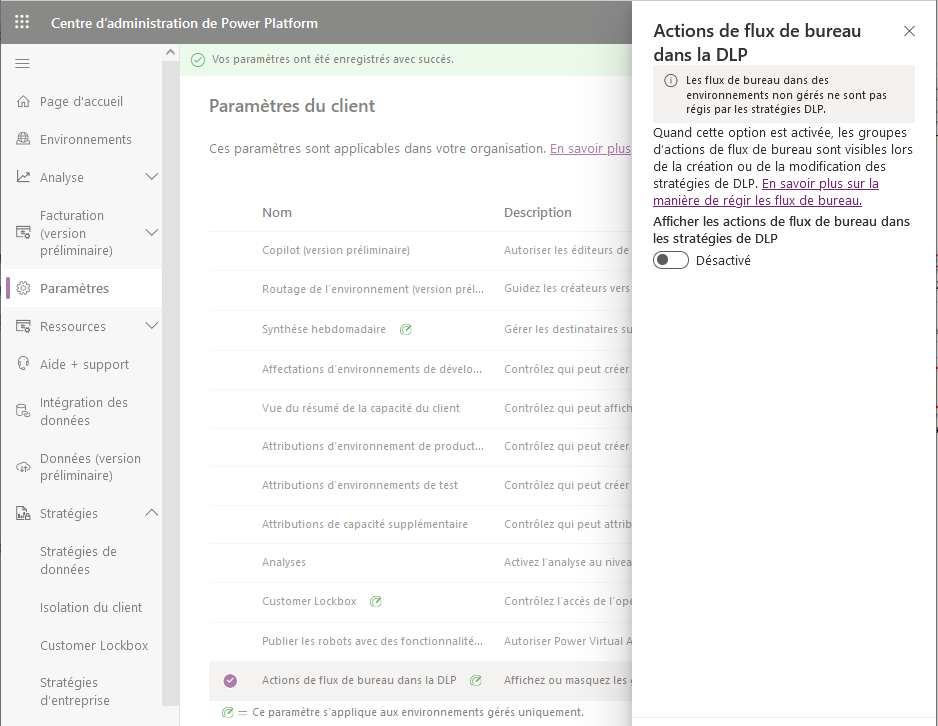Close the Actions de flux de bureau panel
This screenshot has height=726, width=938.
point(909,31)
